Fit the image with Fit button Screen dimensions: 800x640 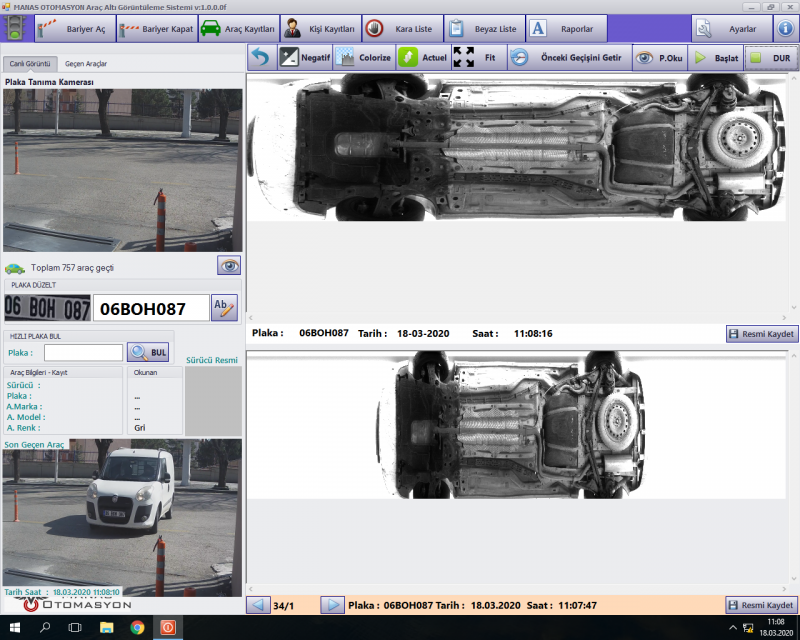479,57
